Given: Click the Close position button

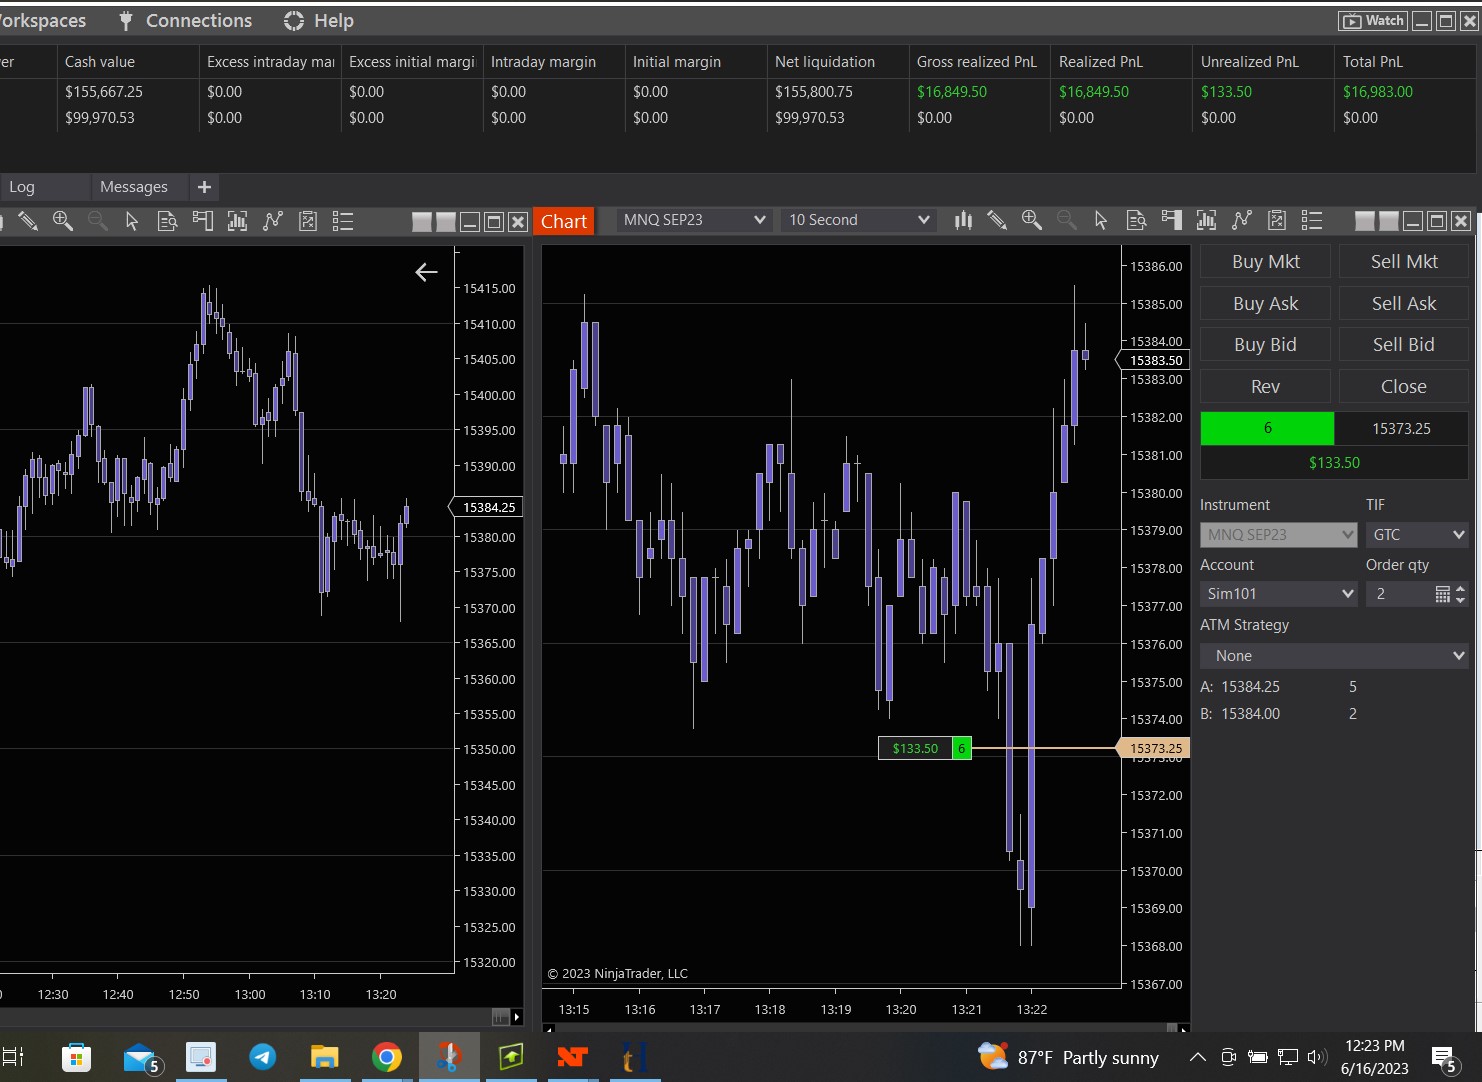Looking at the screenshot, I should [x=1403, y=386].
